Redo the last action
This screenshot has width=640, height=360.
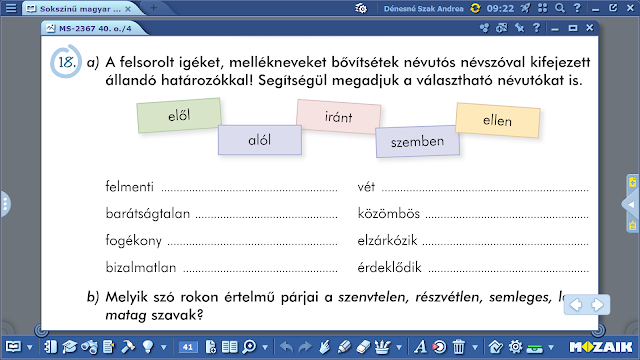(x=304, y=347)
